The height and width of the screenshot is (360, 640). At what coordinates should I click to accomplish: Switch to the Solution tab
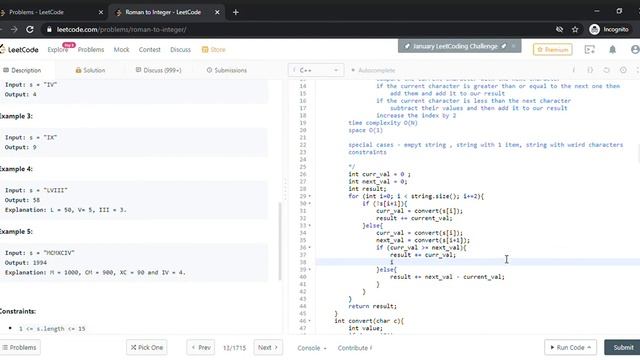[90, 70]
